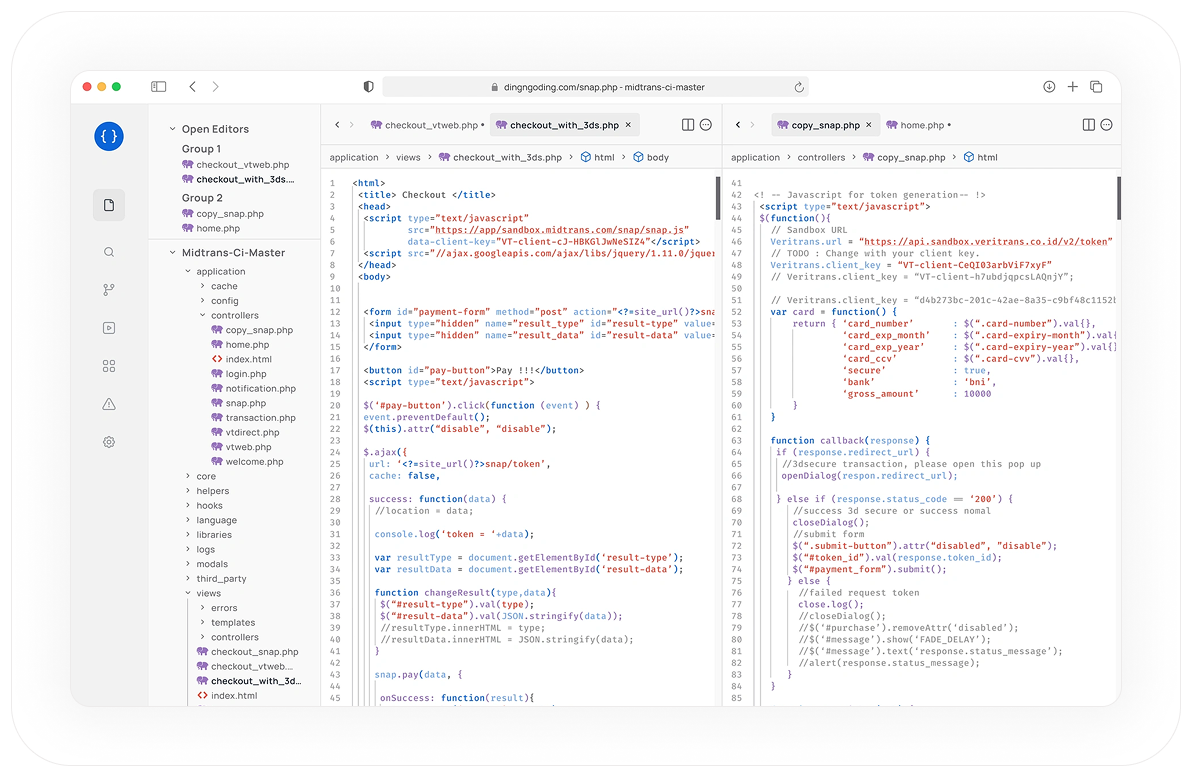Close the copy_snap.php tab
Viewport: 1192px width, 777px height.
[x=869, y=125]
